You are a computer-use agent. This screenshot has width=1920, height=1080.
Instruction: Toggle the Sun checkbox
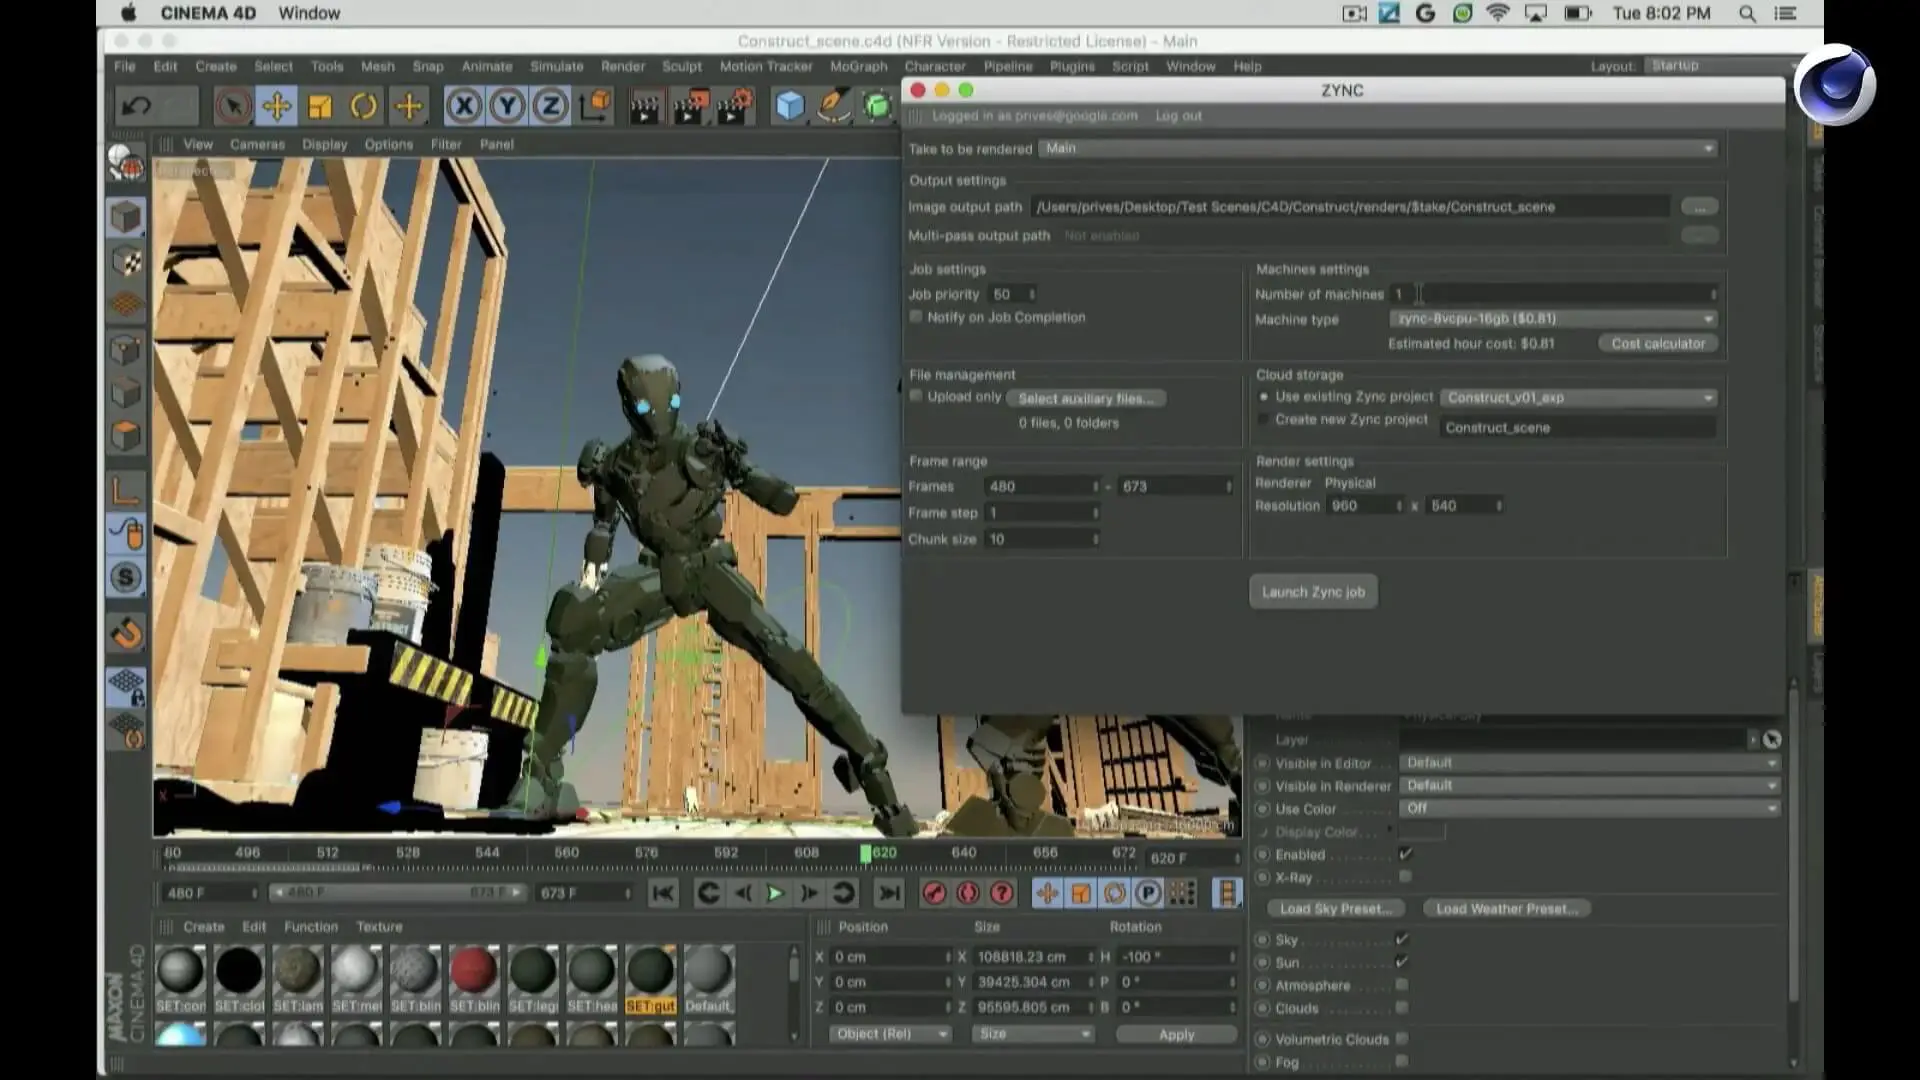coord(1401,962)
